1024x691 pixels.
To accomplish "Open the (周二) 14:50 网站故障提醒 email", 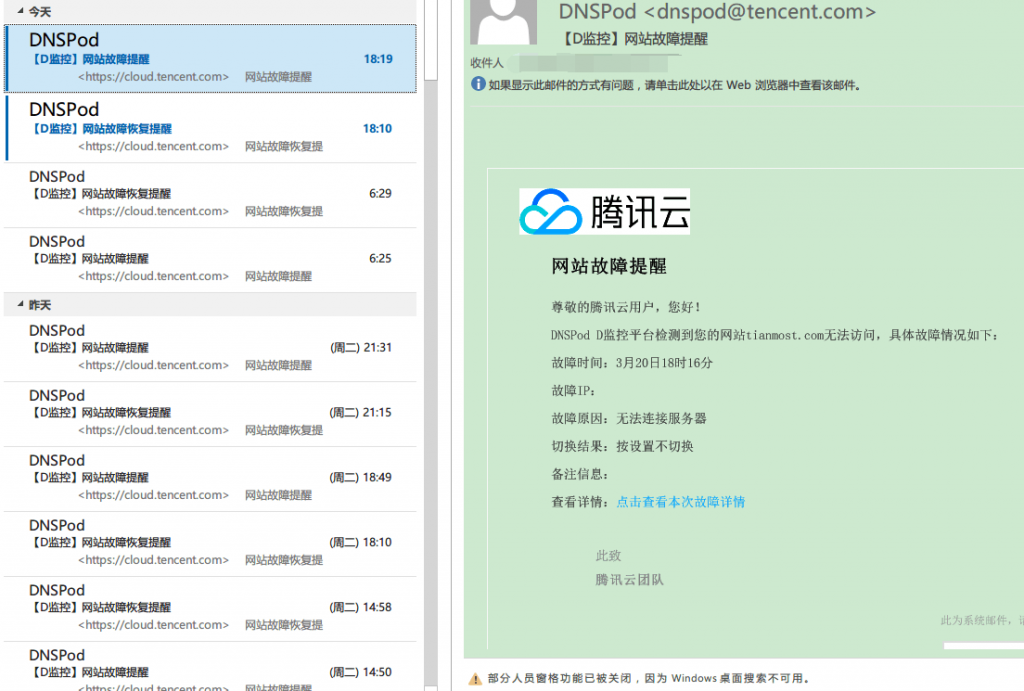I will point(210,666).
